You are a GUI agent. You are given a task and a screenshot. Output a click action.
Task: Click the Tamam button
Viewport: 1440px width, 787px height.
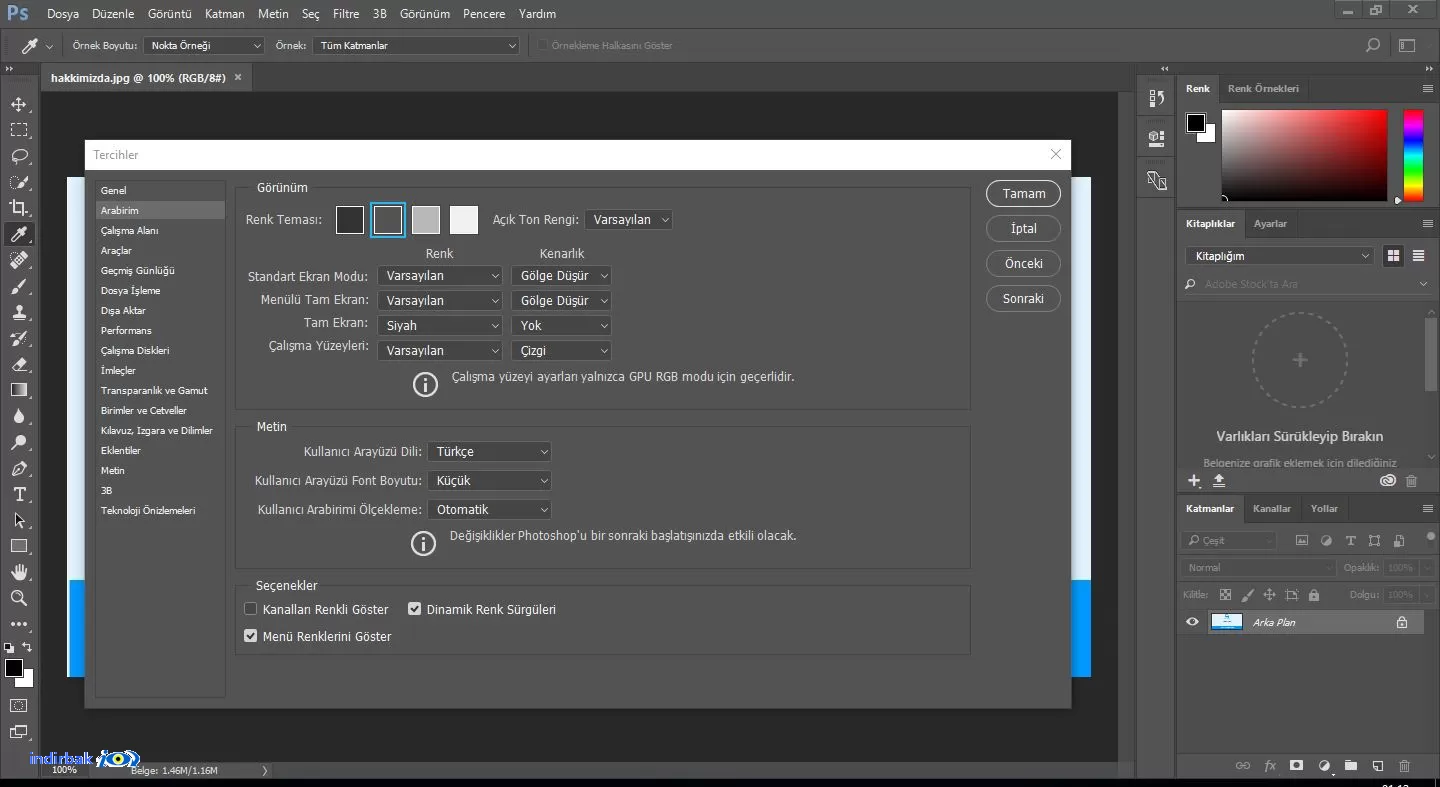click(1024, 194)
